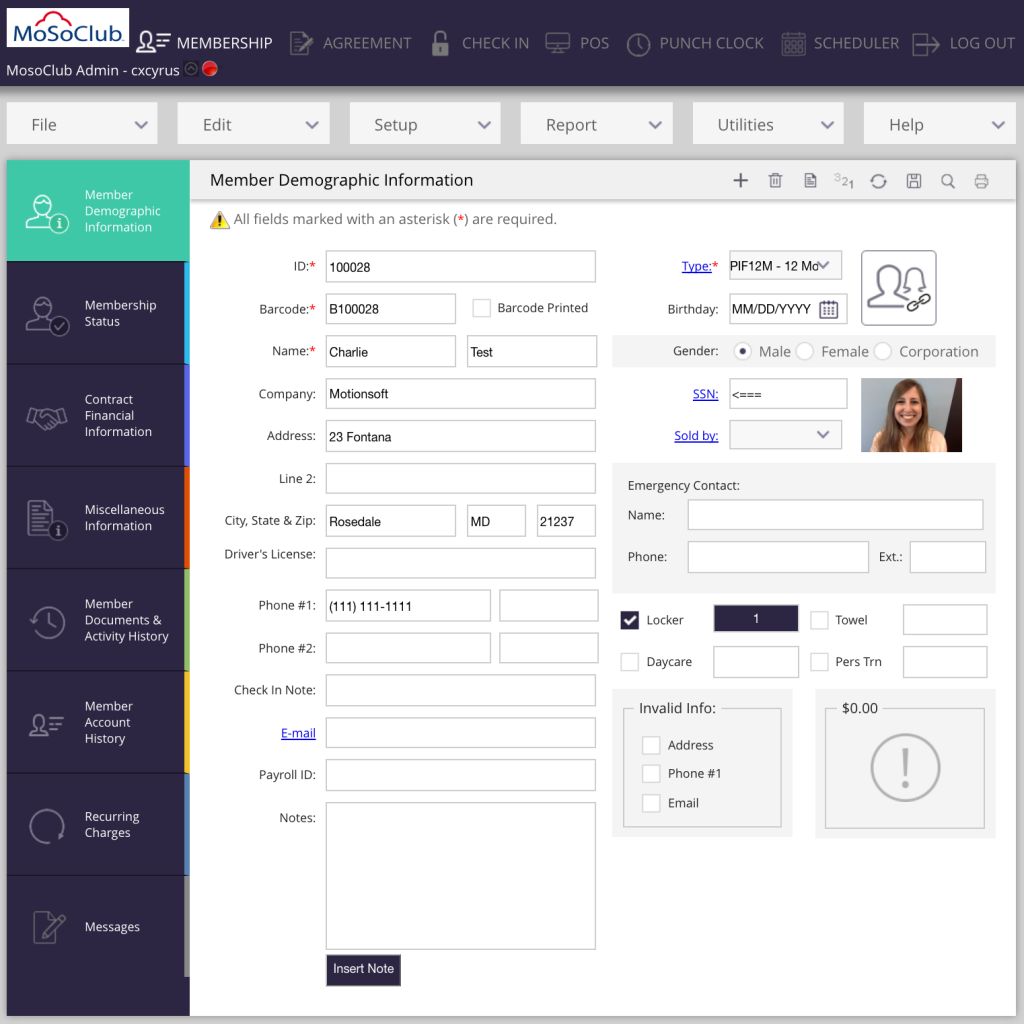The height and width of the screenshot is (1024, 1024).
Task: Print the record via the printer icon
Action: (981, 181)
